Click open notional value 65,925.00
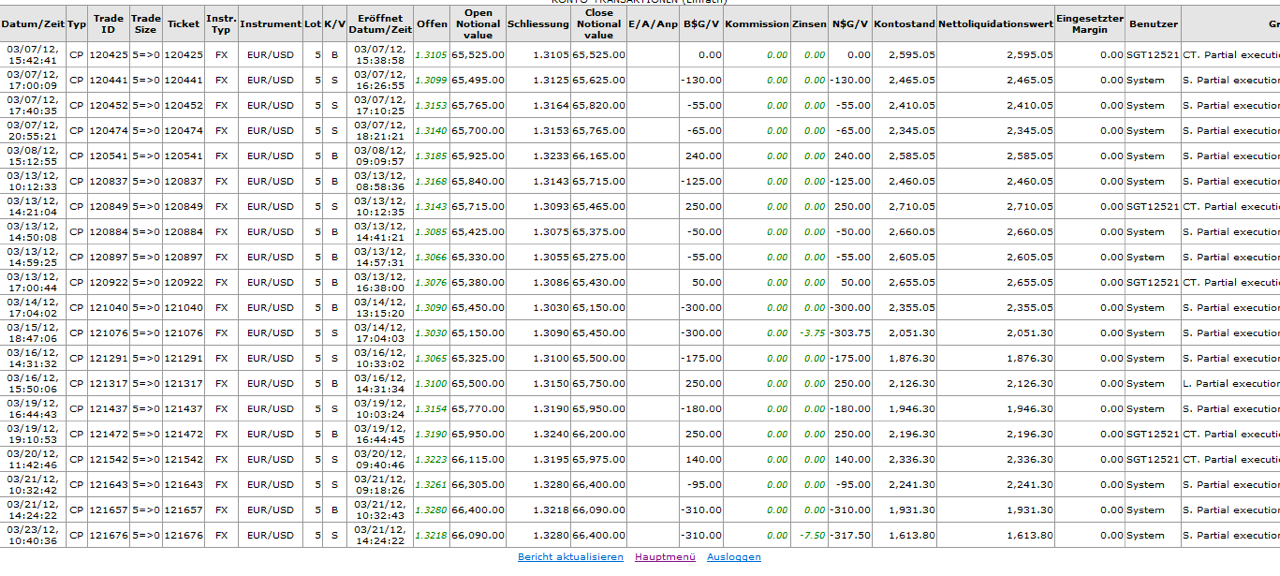The width and height of the screenshot is (1280, 576). coord(478,156)
